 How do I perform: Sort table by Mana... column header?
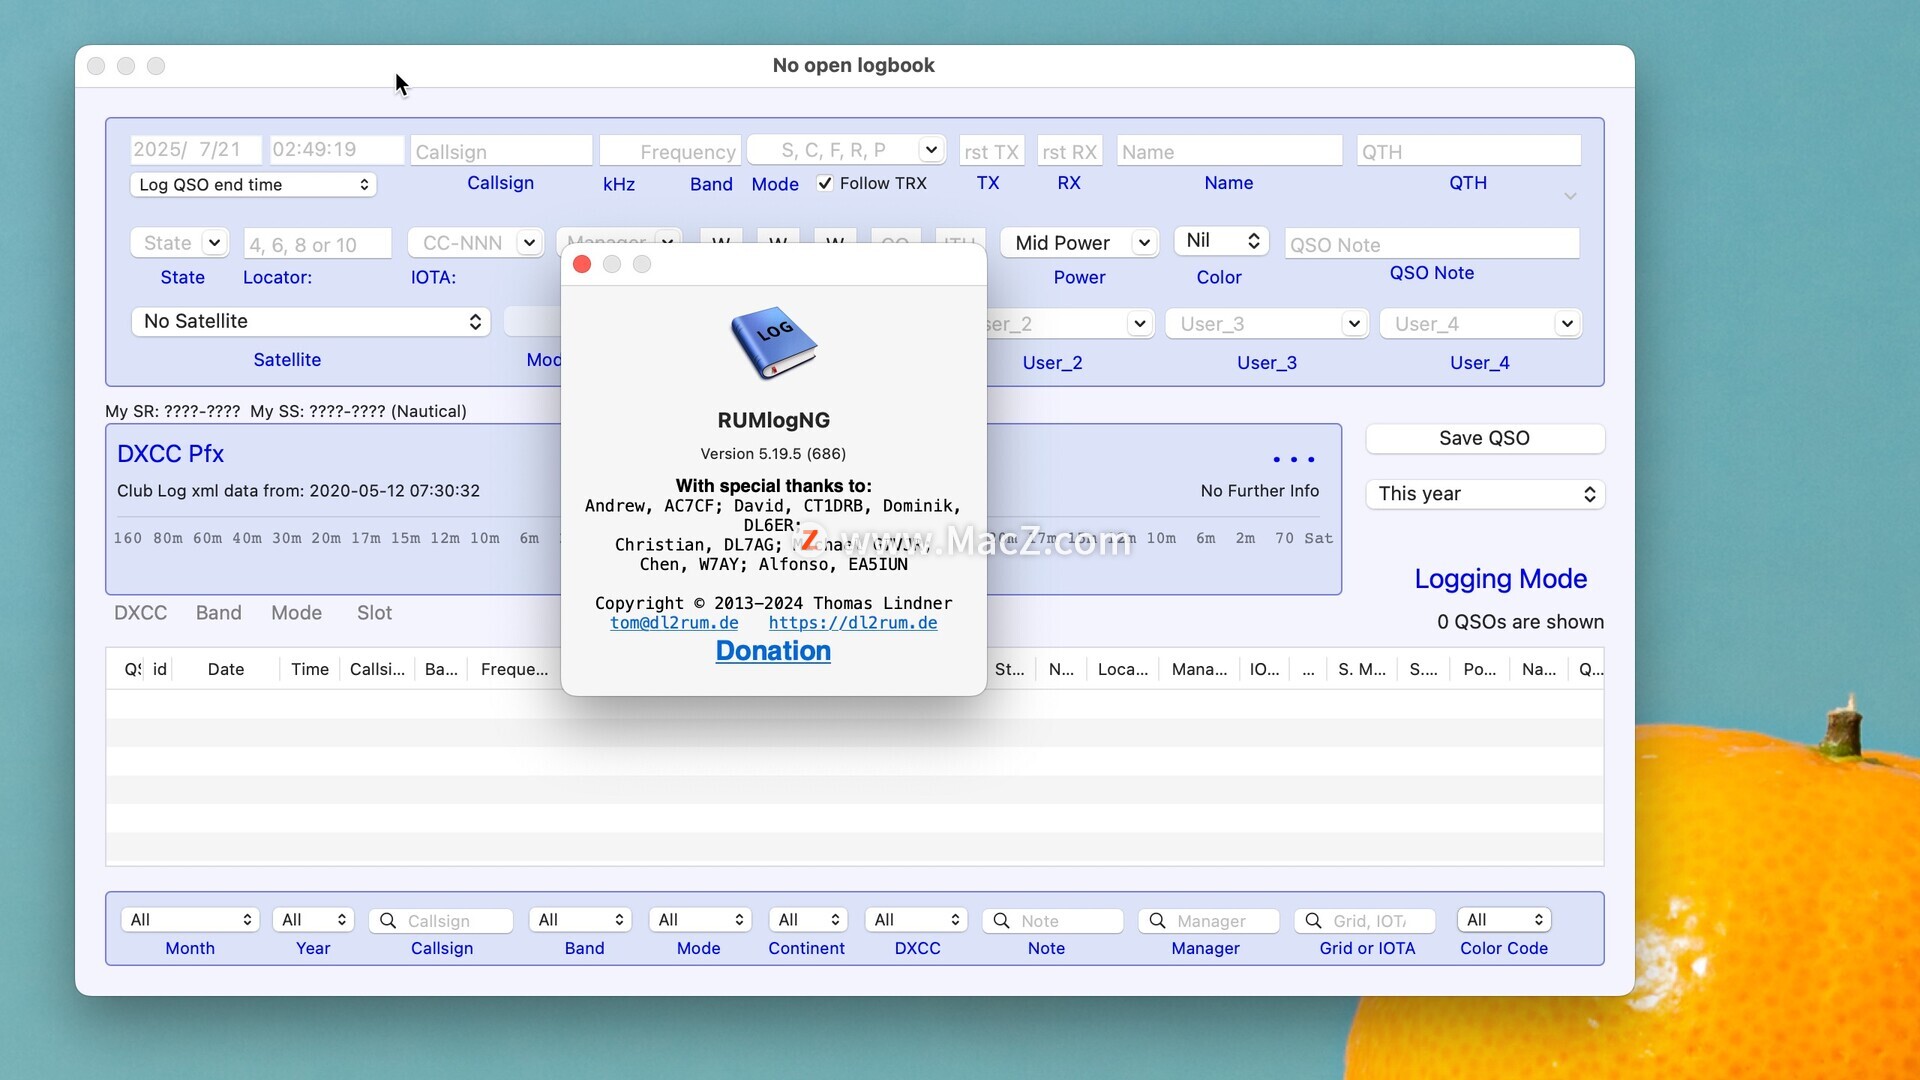coord(1199,669)
